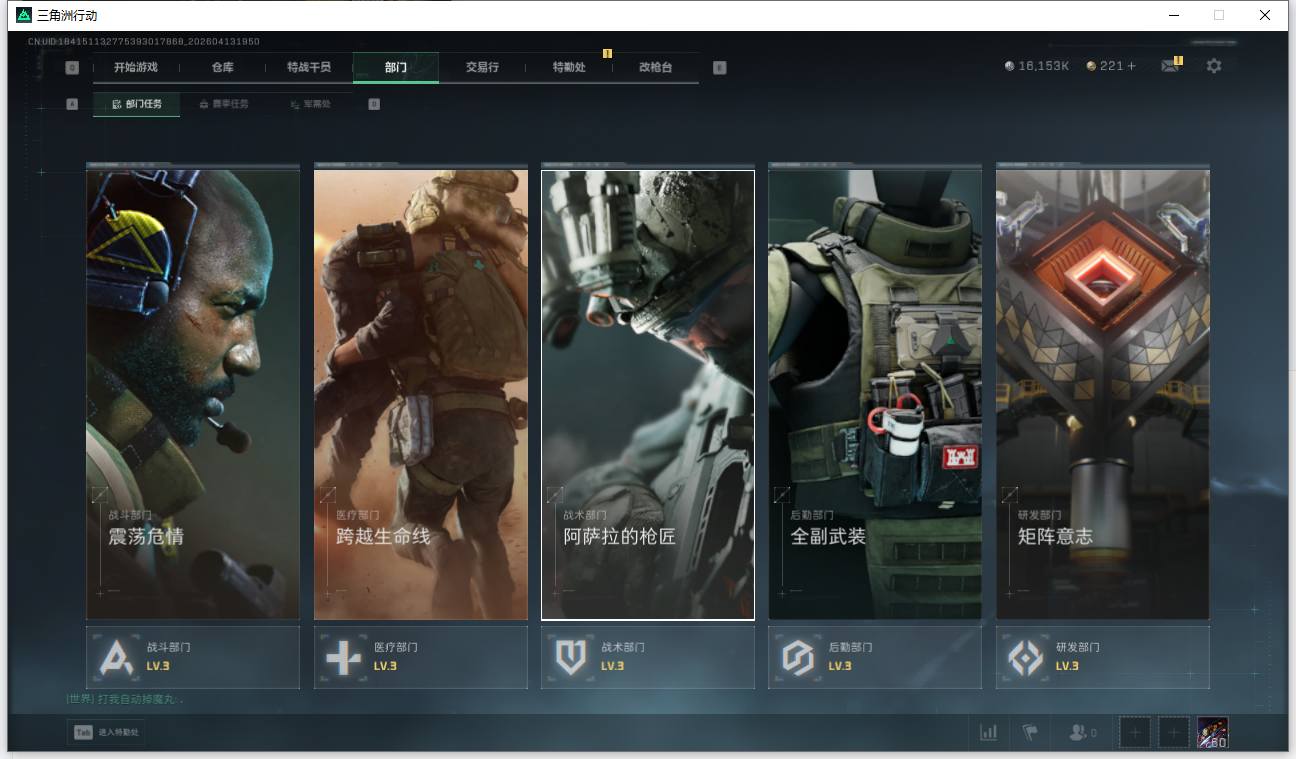Select the 后勤部门 LV.3 hexagon panel
The width and height of the screenshot is (1296, 759).
874,657
